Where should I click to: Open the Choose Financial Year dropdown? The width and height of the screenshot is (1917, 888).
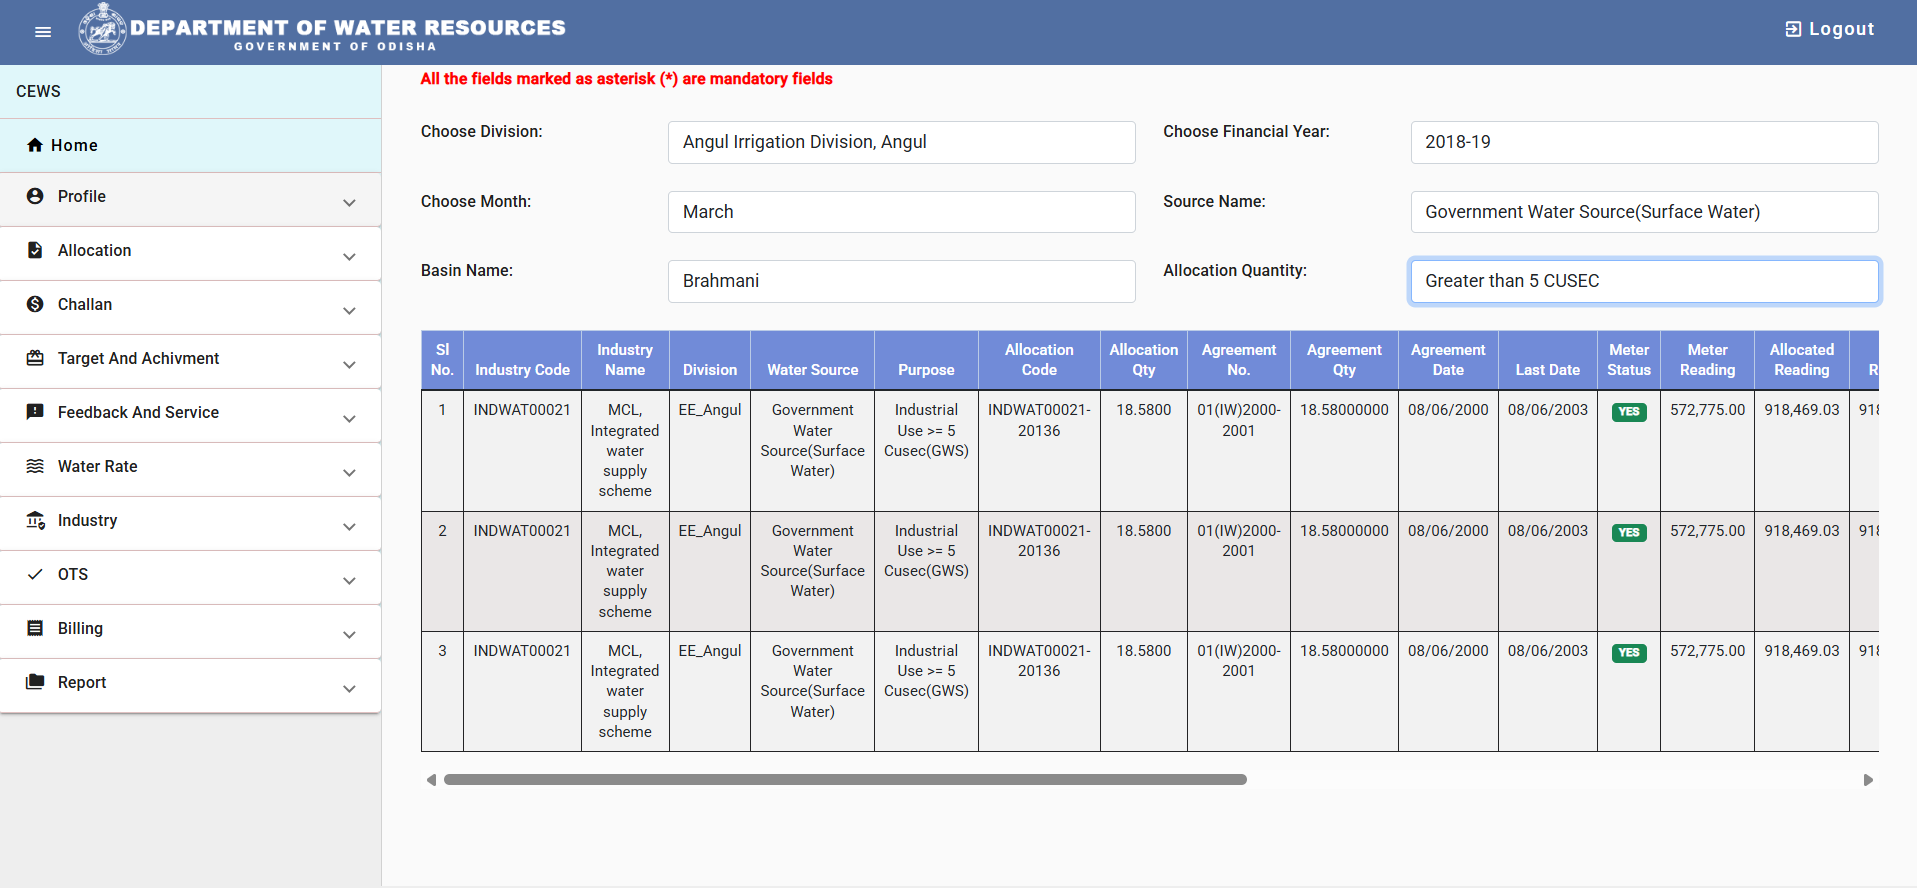[1644, 142]
